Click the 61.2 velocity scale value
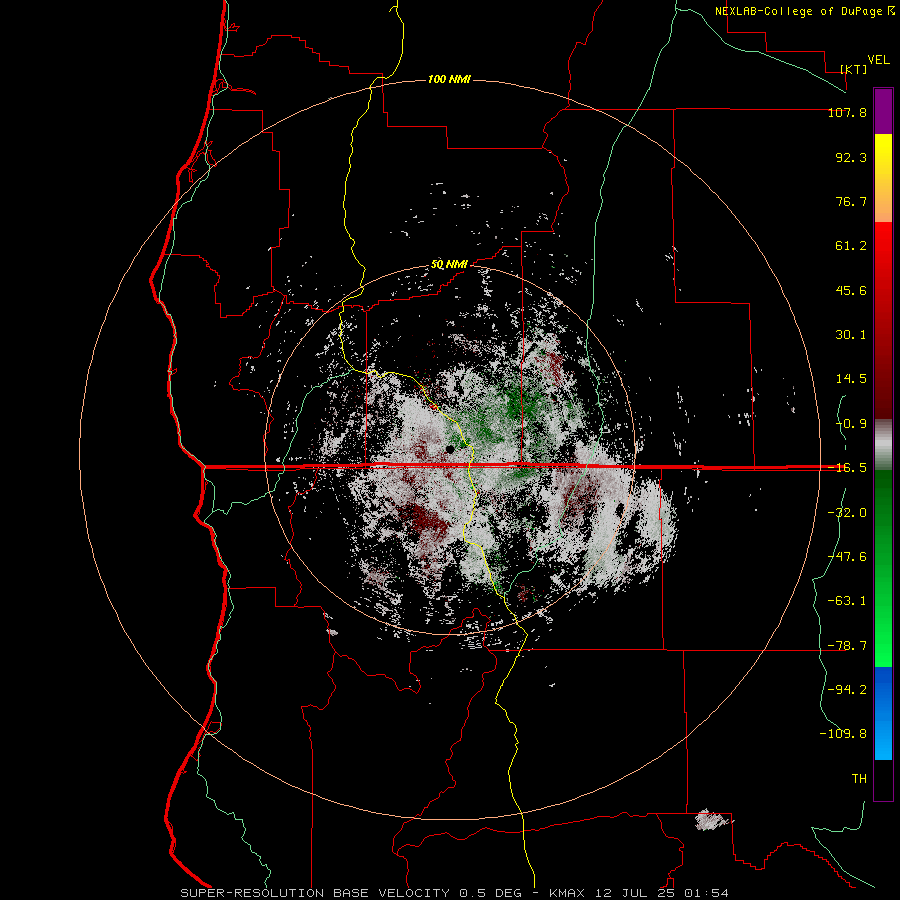The height and width of the screenshot is (900, 900). pyautogui.click(x=851, y=245)
